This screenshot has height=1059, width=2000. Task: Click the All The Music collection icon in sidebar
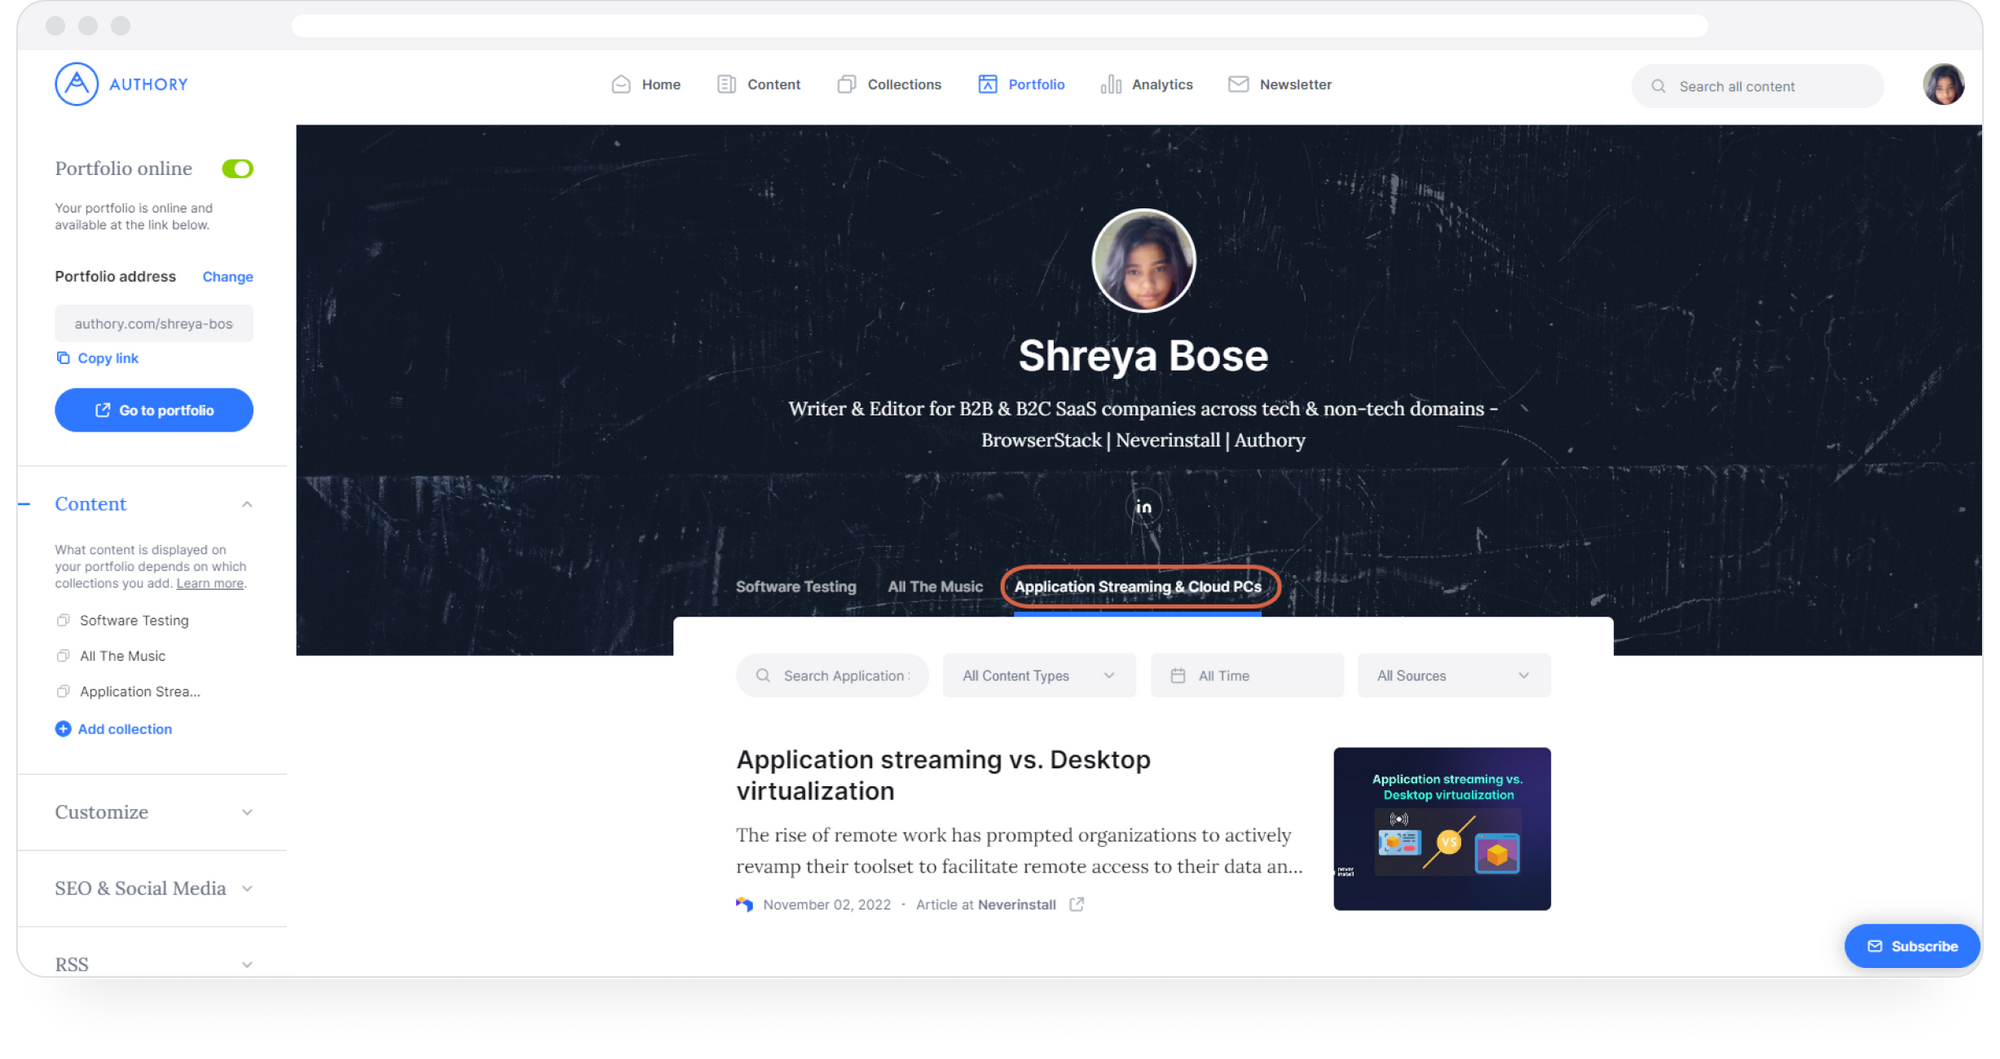tap(63, 656)
